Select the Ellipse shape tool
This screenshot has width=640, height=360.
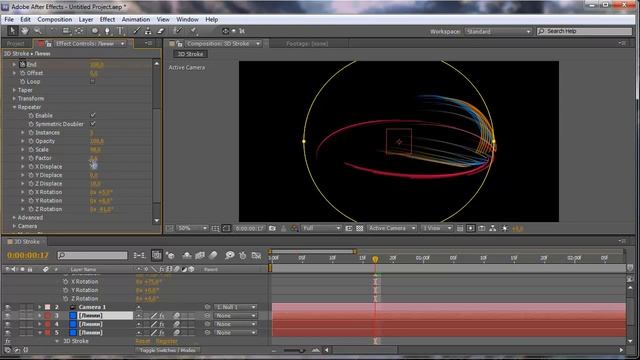(95, 31)
